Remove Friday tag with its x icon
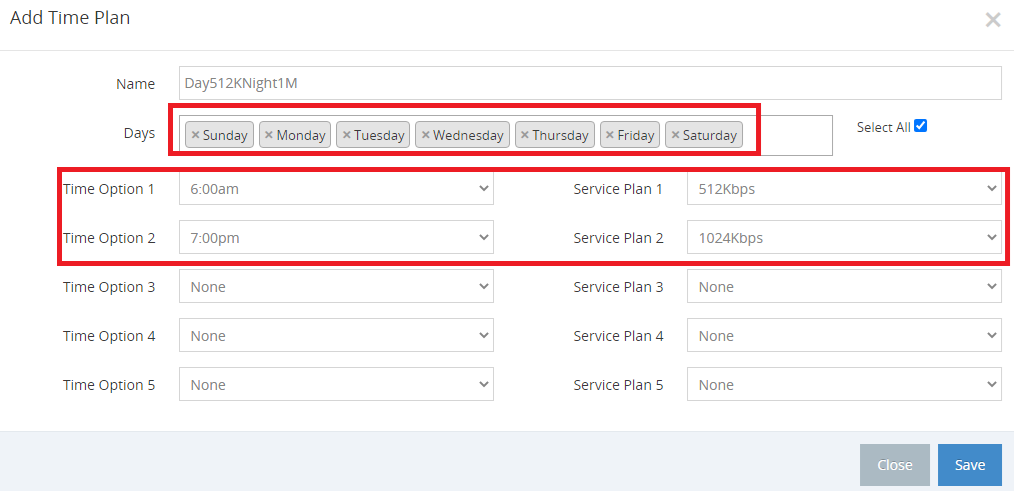The height and width of the screenshot is (491, 1014). tap(610, 135)
